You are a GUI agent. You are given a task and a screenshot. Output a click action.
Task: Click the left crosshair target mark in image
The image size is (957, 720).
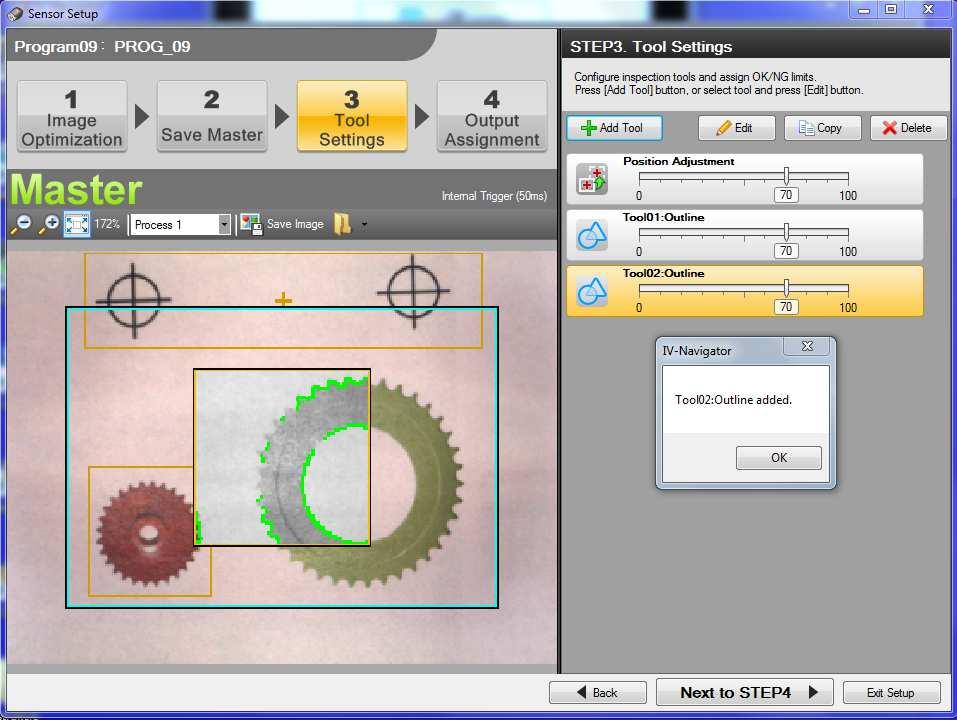click(134, 300)
